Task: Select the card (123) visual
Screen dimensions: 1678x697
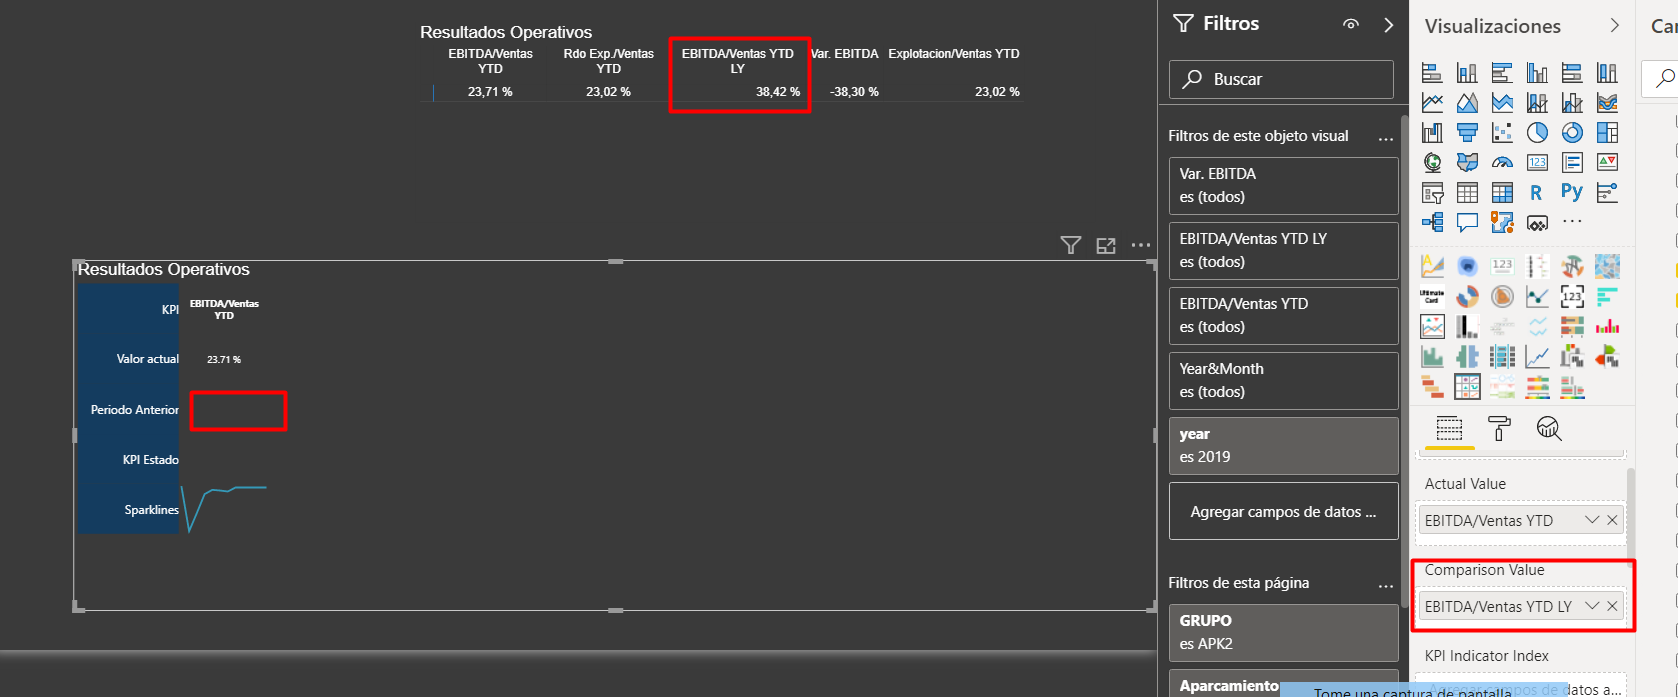Action: coord(1537,163)
